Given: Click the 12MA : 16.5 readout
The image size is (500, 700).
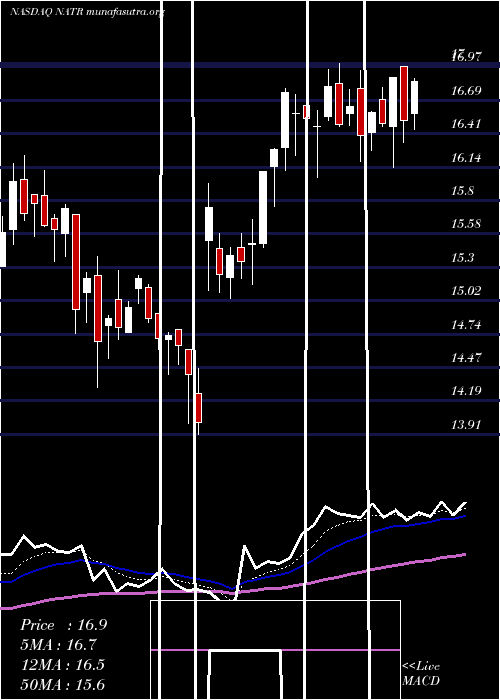Looking at the screenshot, I should [x=62, y=665].
